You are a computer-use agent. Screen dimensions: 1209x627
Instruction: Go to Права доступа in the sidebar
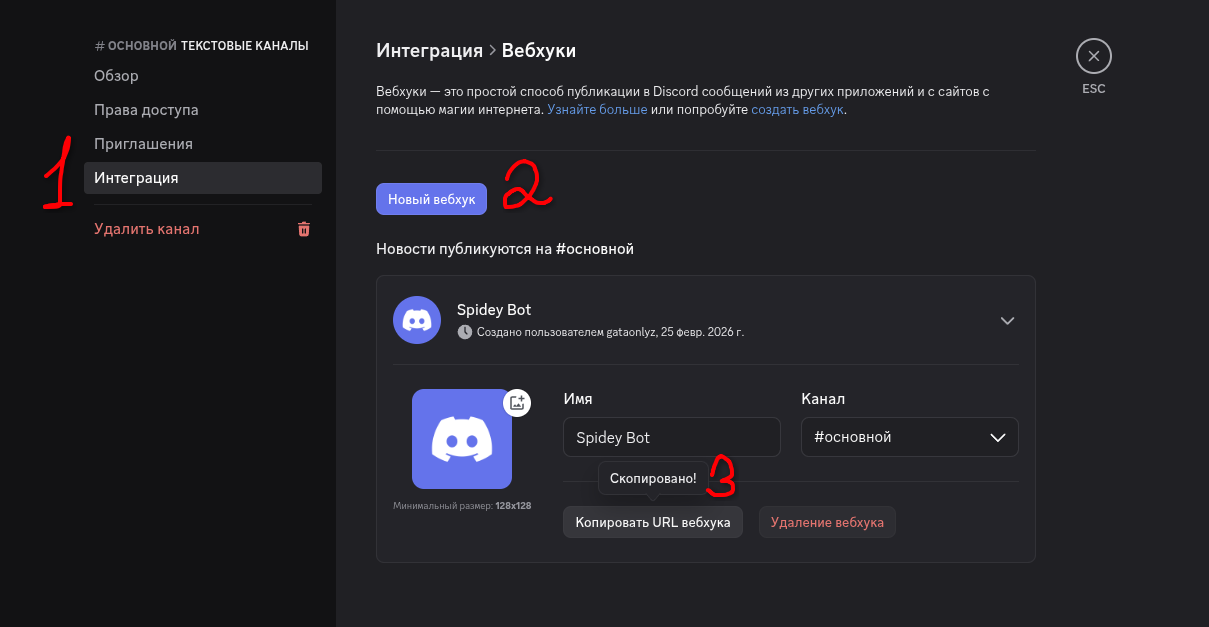(146, 110)
